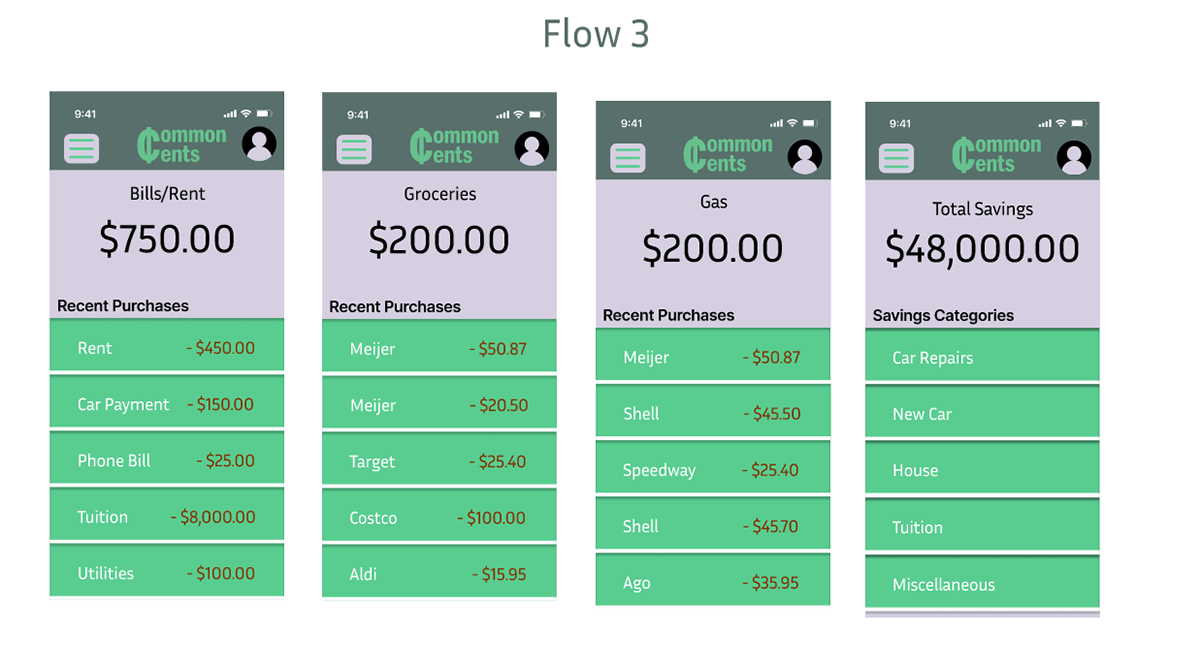The image size is (1200, 668).
Task: Open profile avatar on Gas screen
Action: [805, 156]
